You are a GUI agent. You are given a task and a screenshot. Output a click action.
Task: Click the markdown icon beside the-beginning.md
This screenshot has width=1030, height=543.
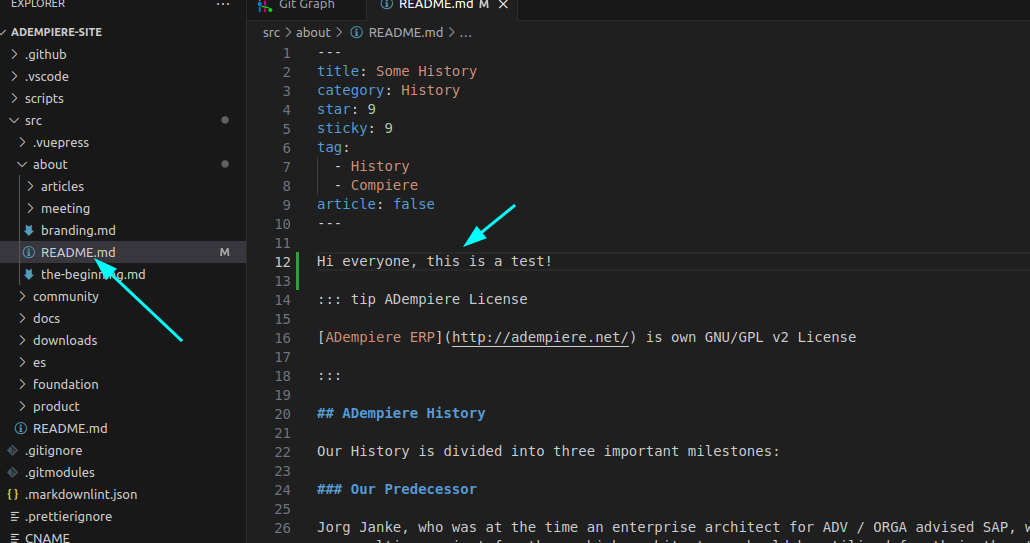tap(29, 274)
